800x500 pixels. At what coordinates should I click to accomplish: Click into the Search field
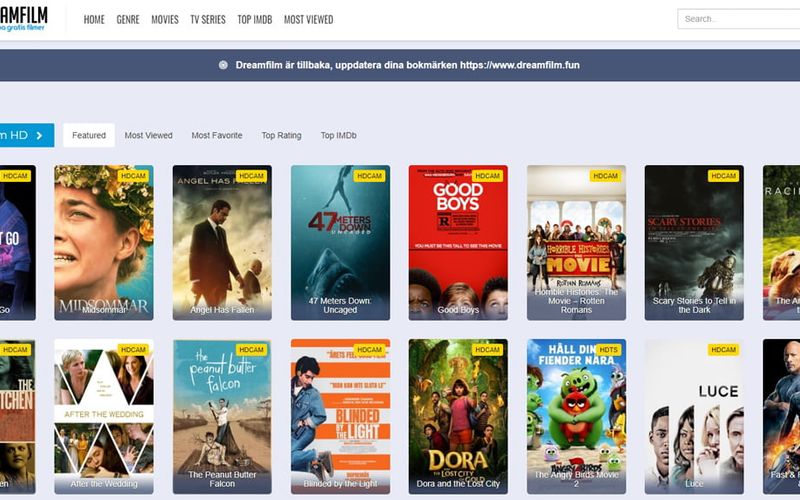739,19
